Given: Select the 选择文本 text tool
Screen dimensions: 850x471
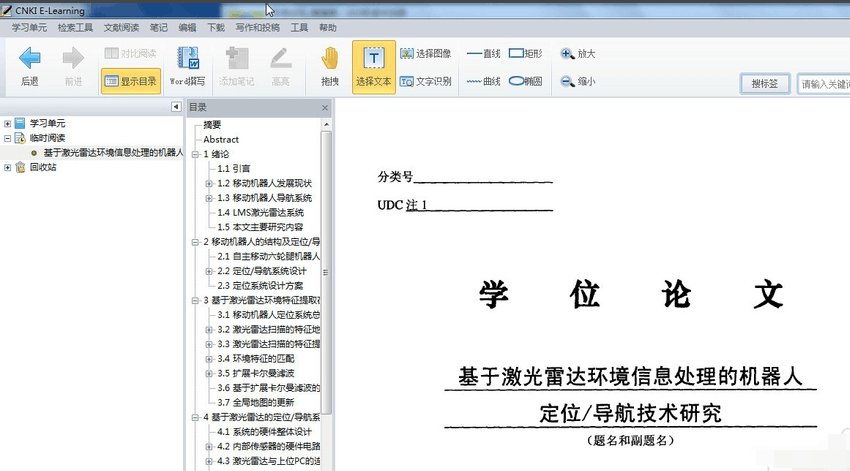Looking at the screenshot, I should click(x=374, y=67).
